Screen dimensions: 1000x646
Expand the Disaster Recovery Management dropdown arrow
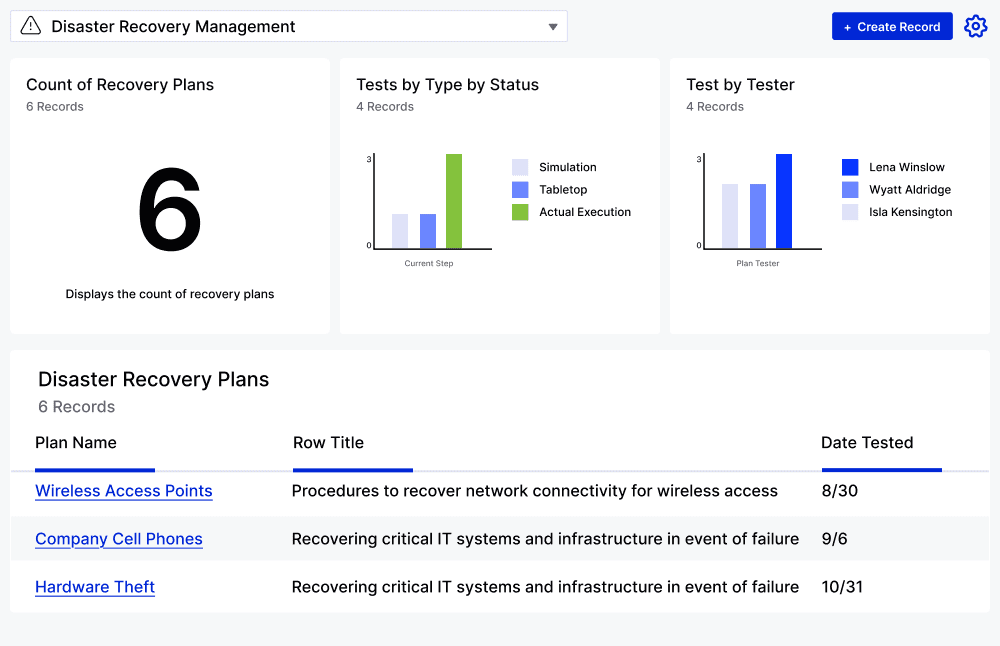click(x=553, y=27)
